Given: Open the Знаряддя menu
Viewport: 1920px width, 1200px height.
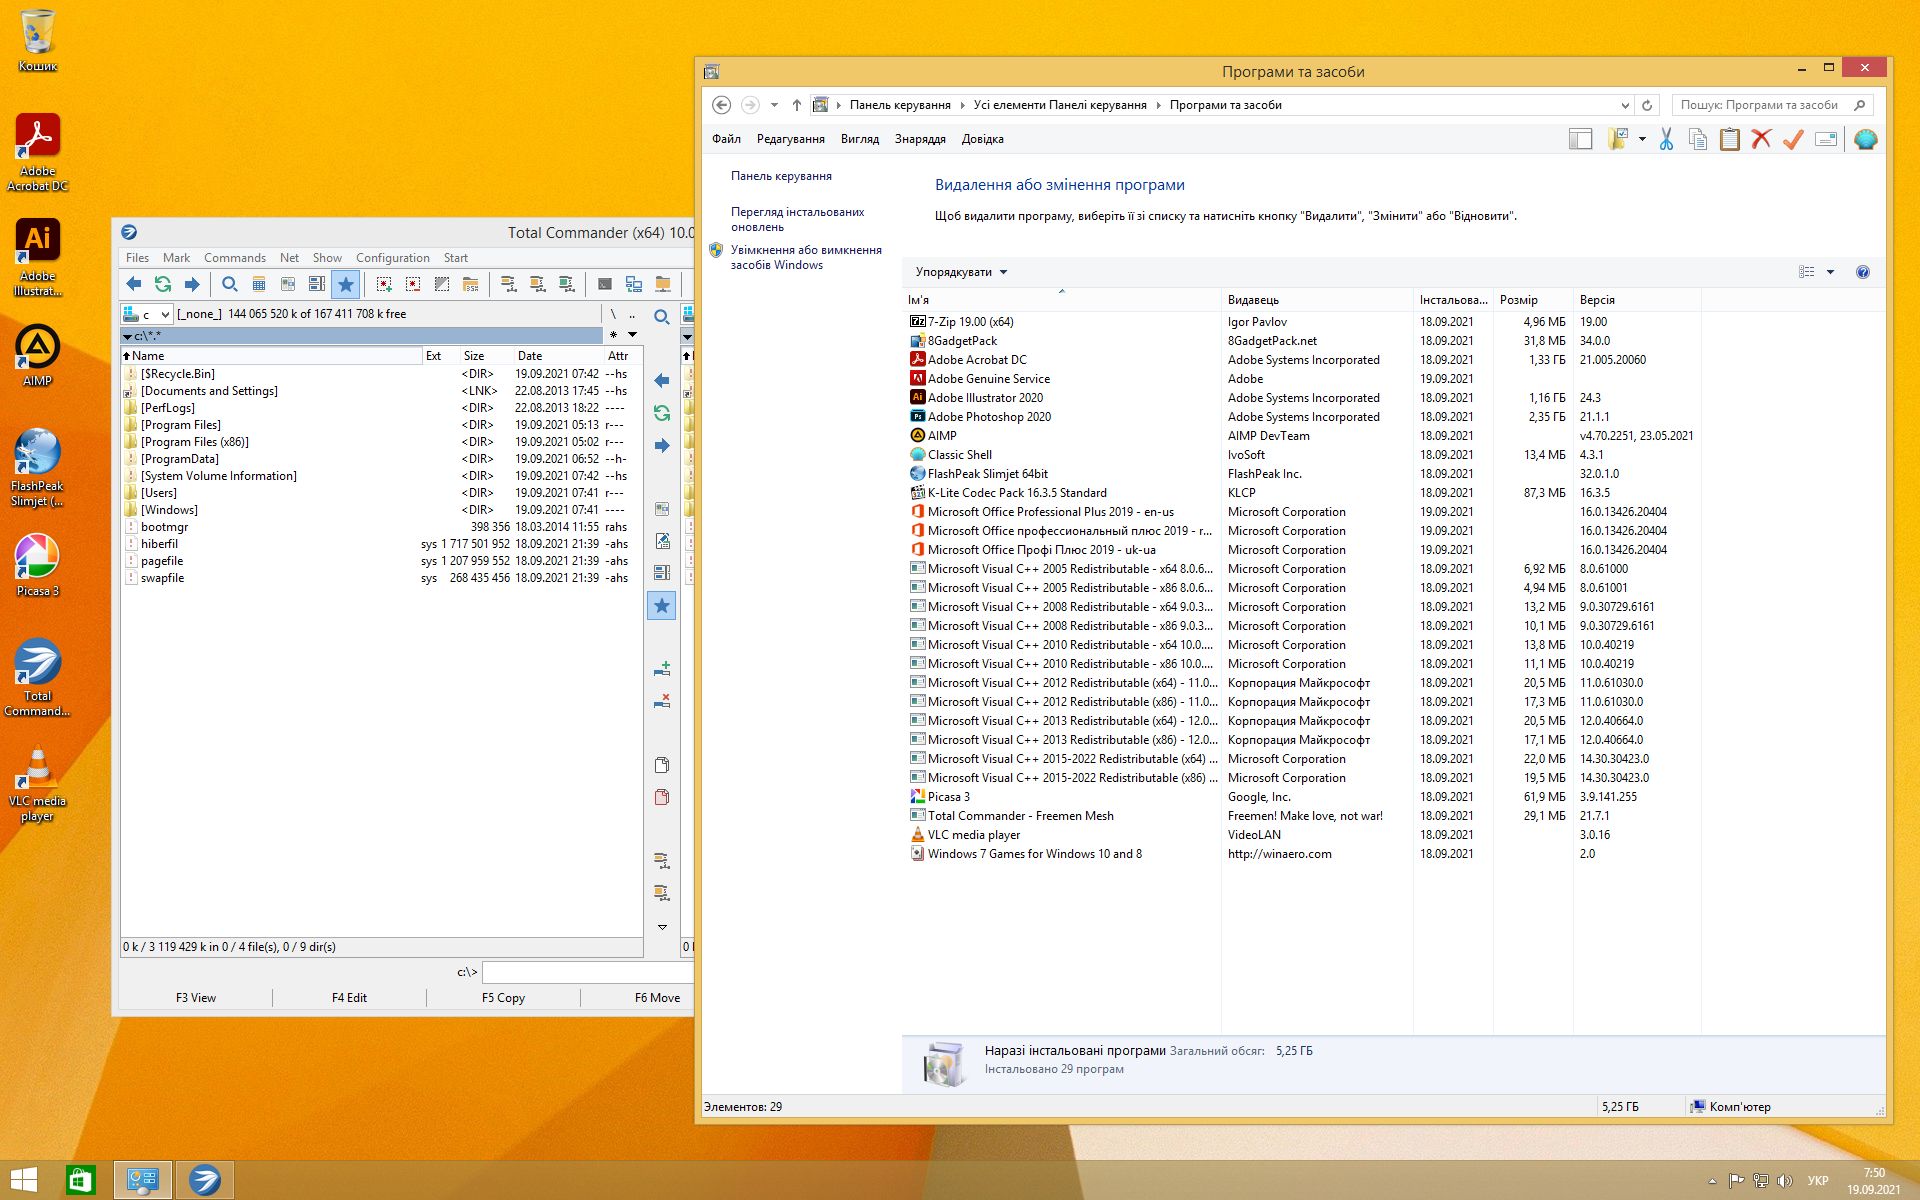Looking at the screenshot, I should point(919,139).
